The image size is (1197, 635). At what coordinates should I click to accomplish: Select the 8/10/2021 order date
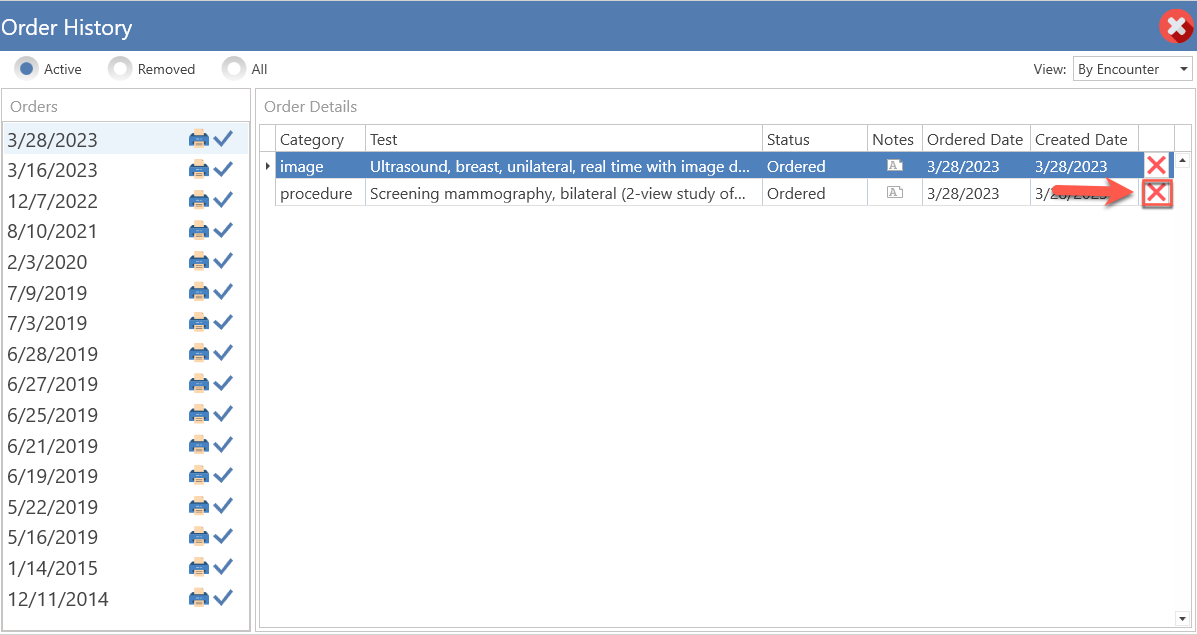53,231
